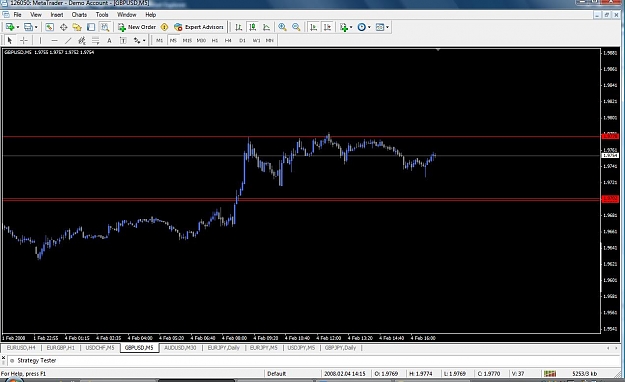The width and height of the screenshot is (625, 382).
Task: Open the Window menu
Action: point(127,15)
